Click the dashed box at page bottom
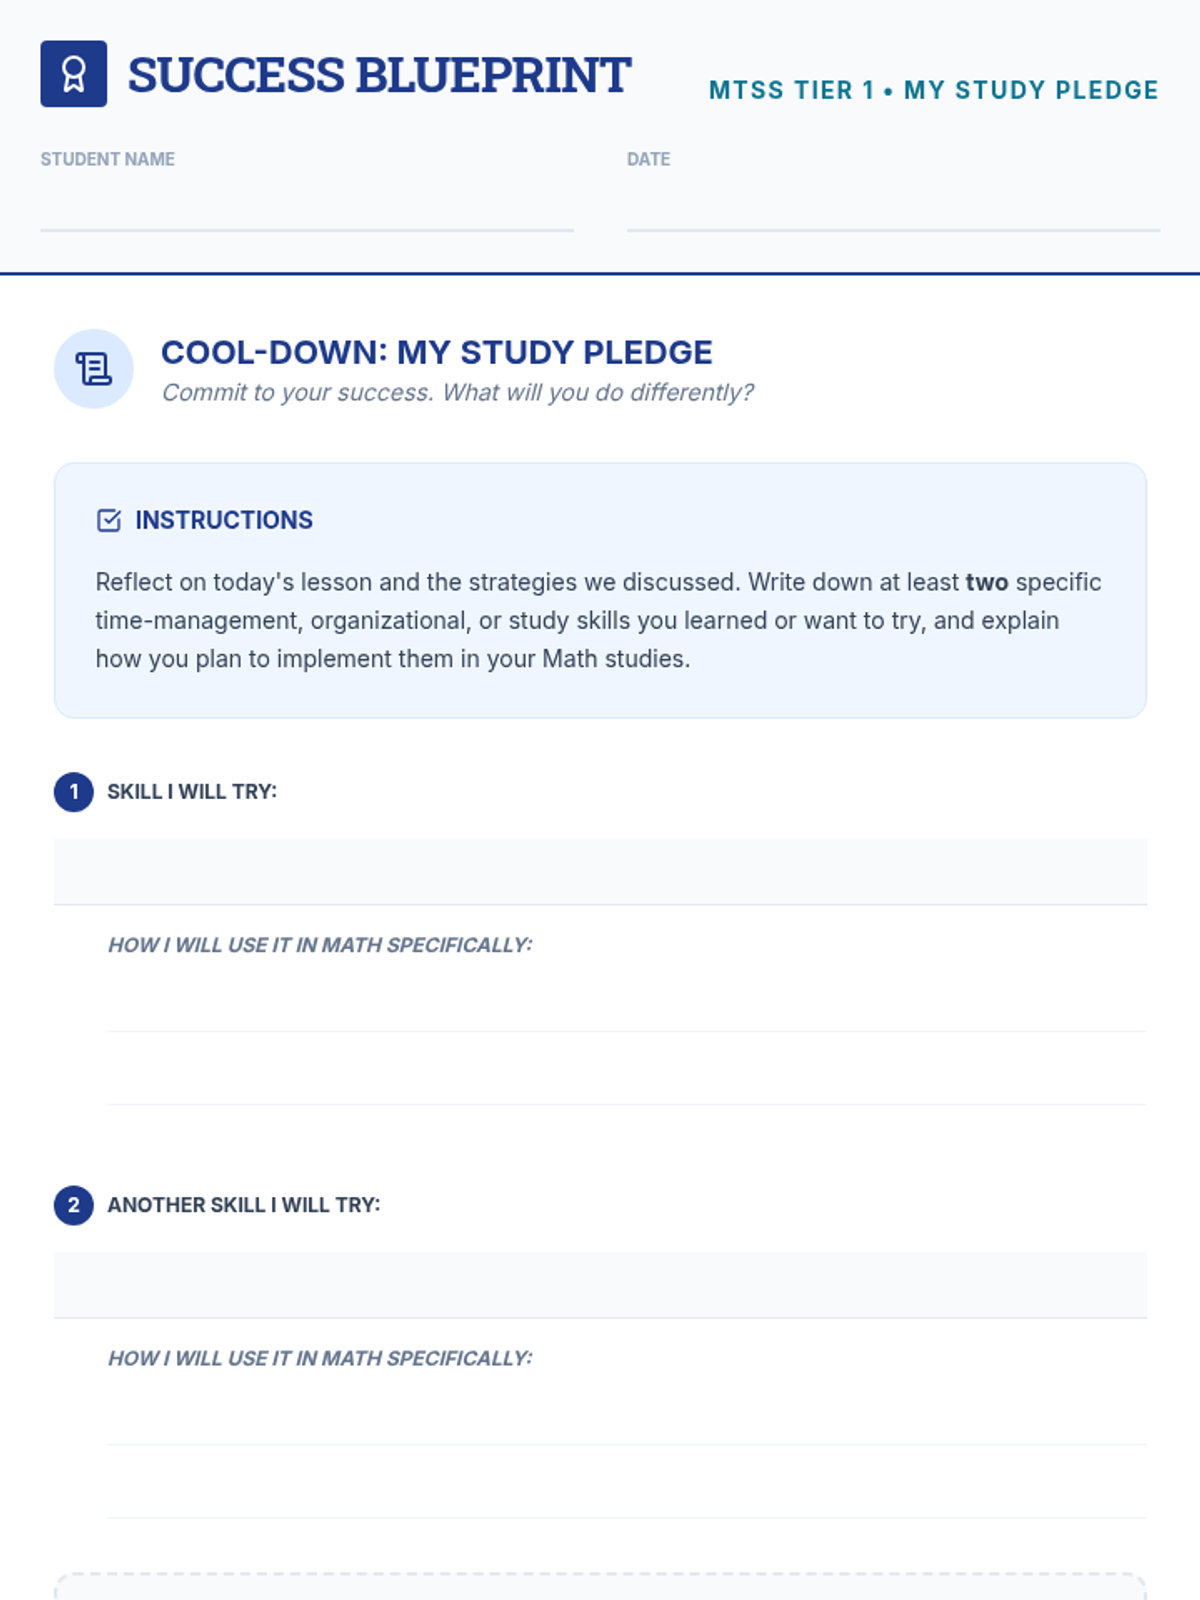Screen dimensions: 1200x1600 click(x=600, y=1587)
